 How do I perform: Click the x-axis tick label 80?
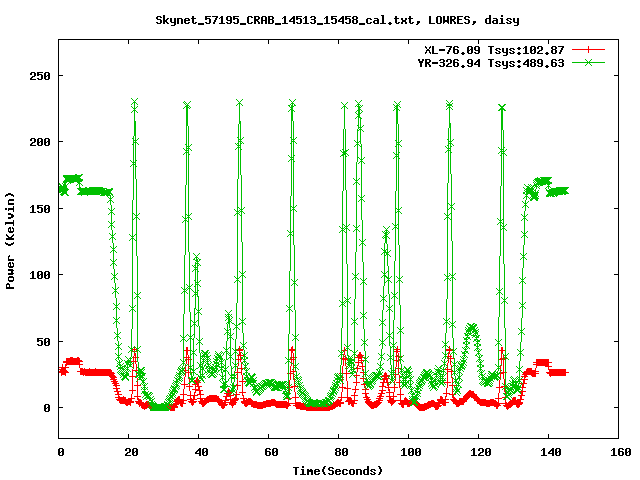pos(341,452)
